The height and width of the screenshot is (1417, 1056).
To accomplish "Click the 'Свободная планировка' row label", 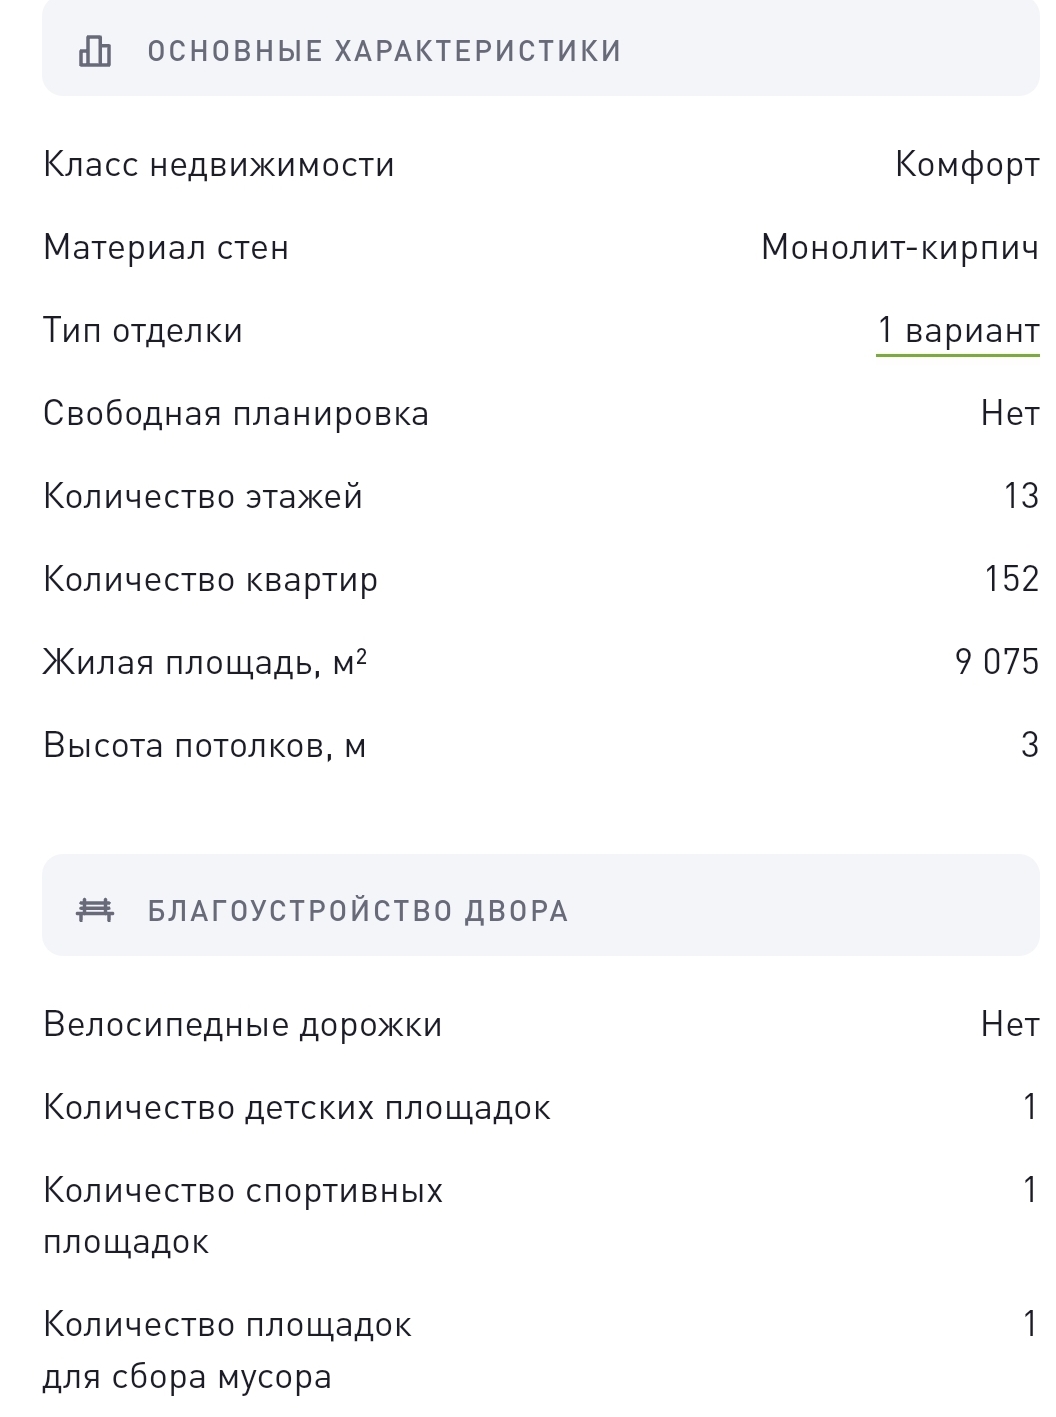I will coord(236,414).
